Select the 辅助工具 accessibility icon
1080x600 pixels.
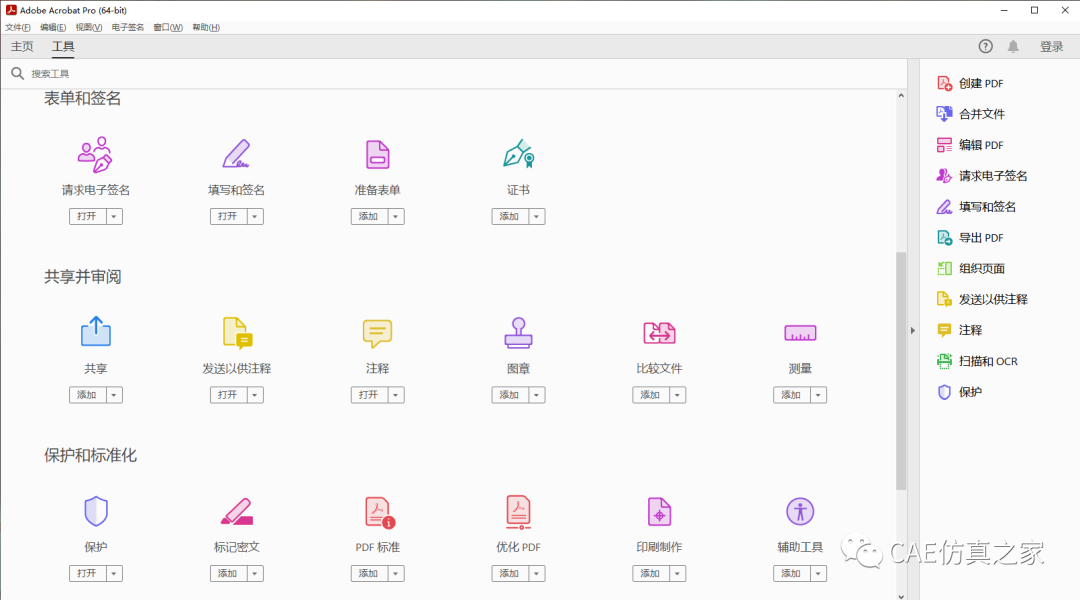[x=800, y=512]
